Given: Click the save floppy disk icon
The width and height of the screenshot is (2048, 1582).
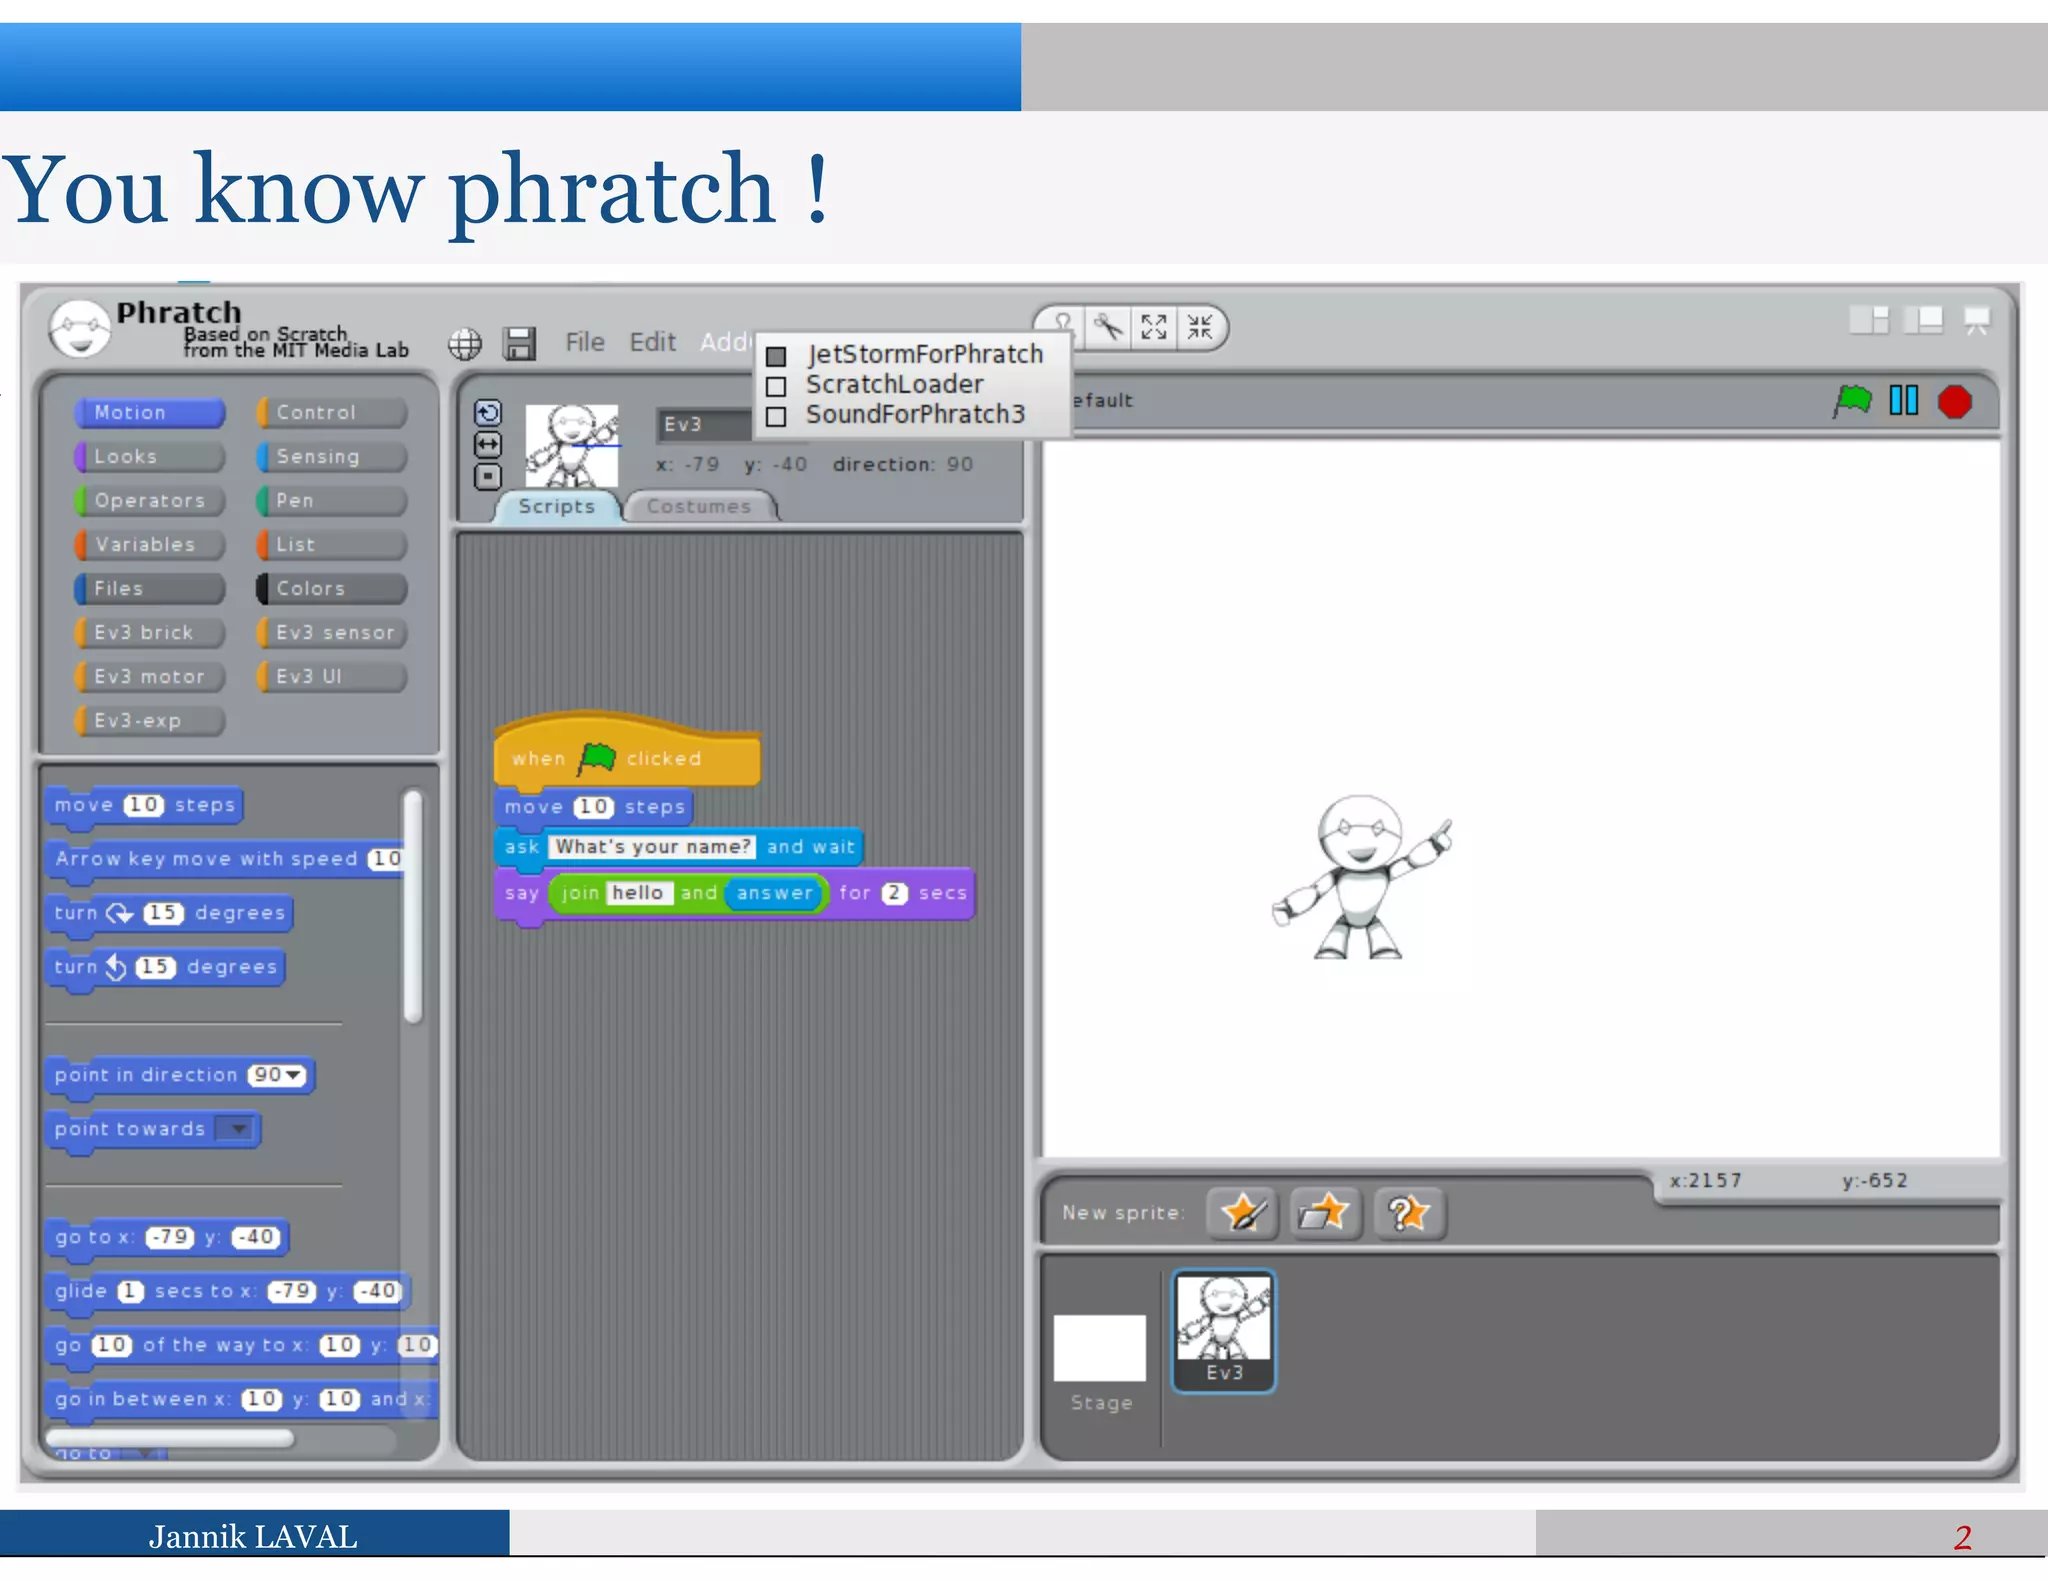Looking at the screenshot, I should [x=519, y=343].
